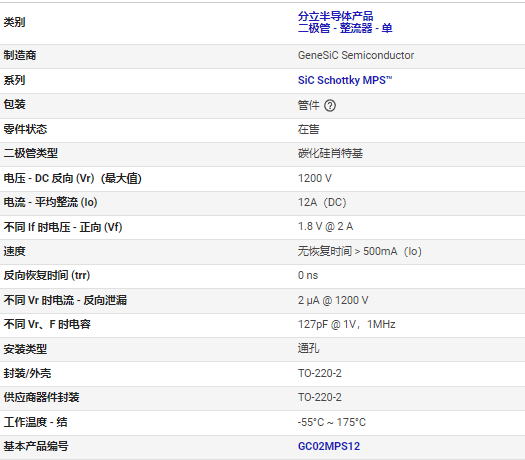Click the 2 µA @ 1200 V leakage value
This screenshot has height=460, width=525.
[x=333, y=300]
